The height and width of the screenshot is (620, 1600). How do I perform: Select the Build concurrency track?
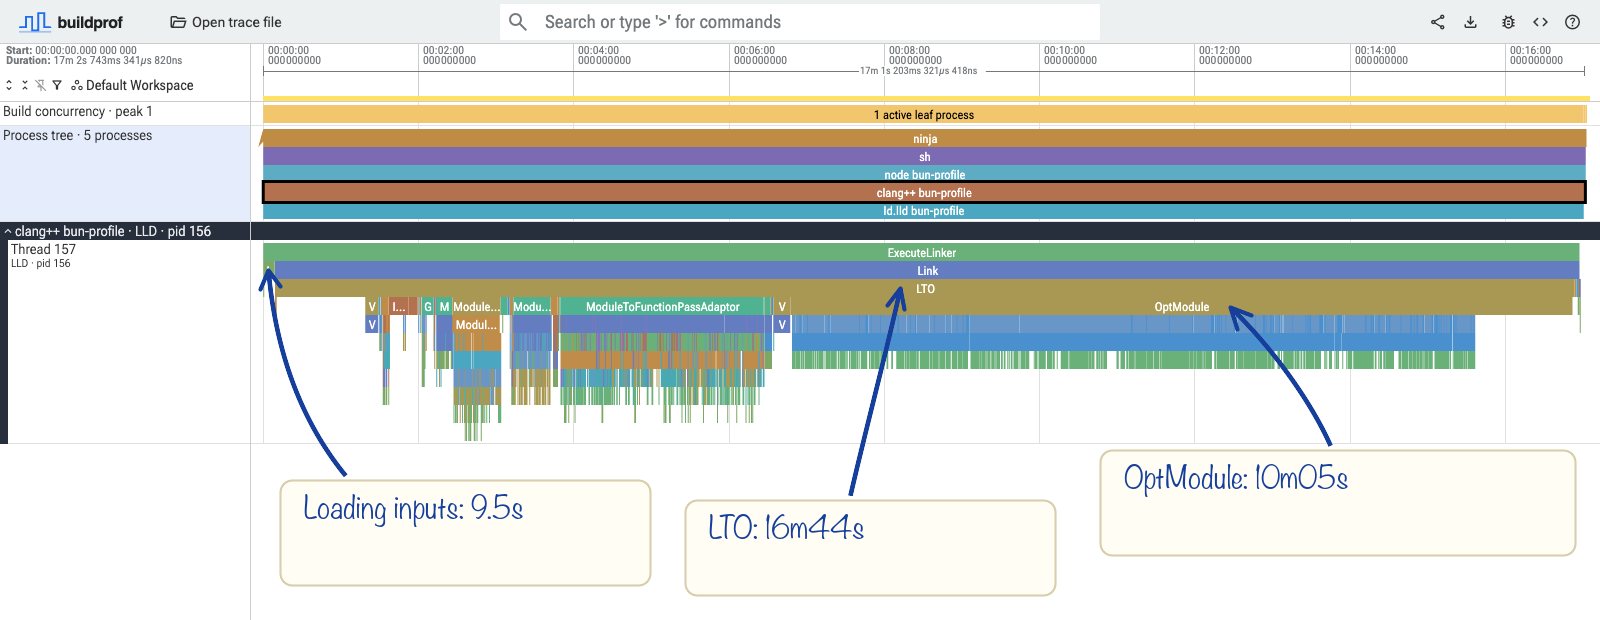click(x=125, y=112)
